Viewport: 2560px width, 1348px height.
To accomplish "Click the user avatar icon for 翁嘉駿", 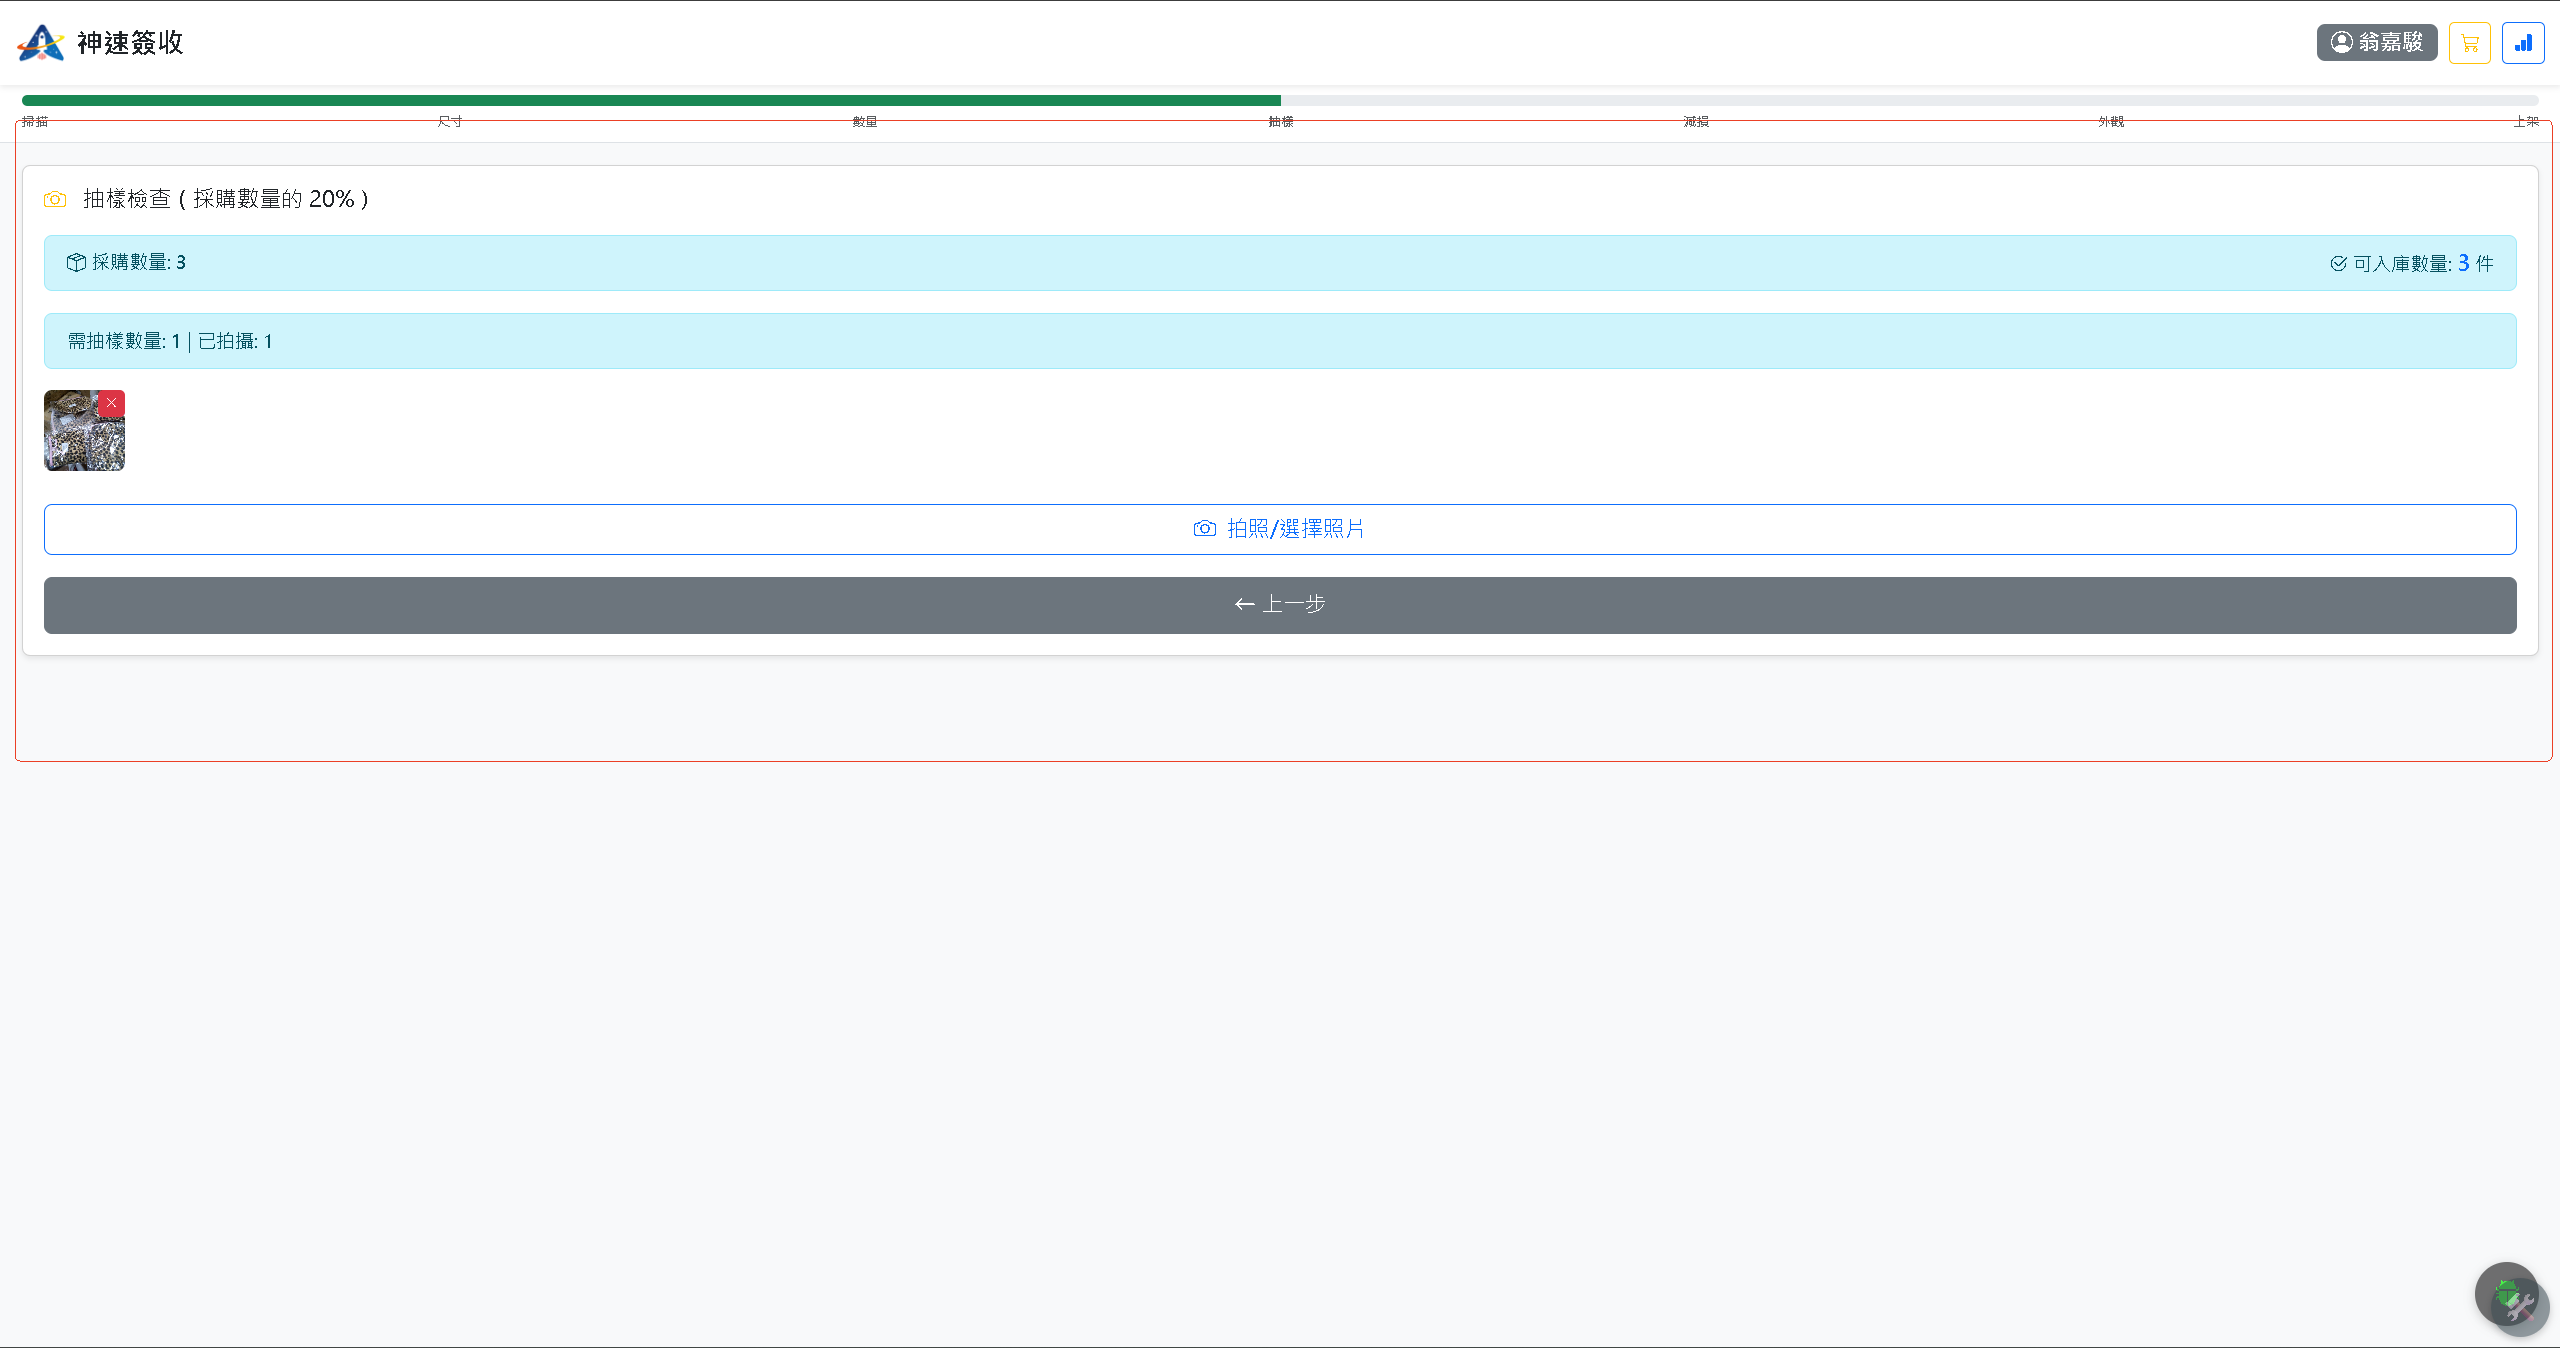I will click(2342, 42).
